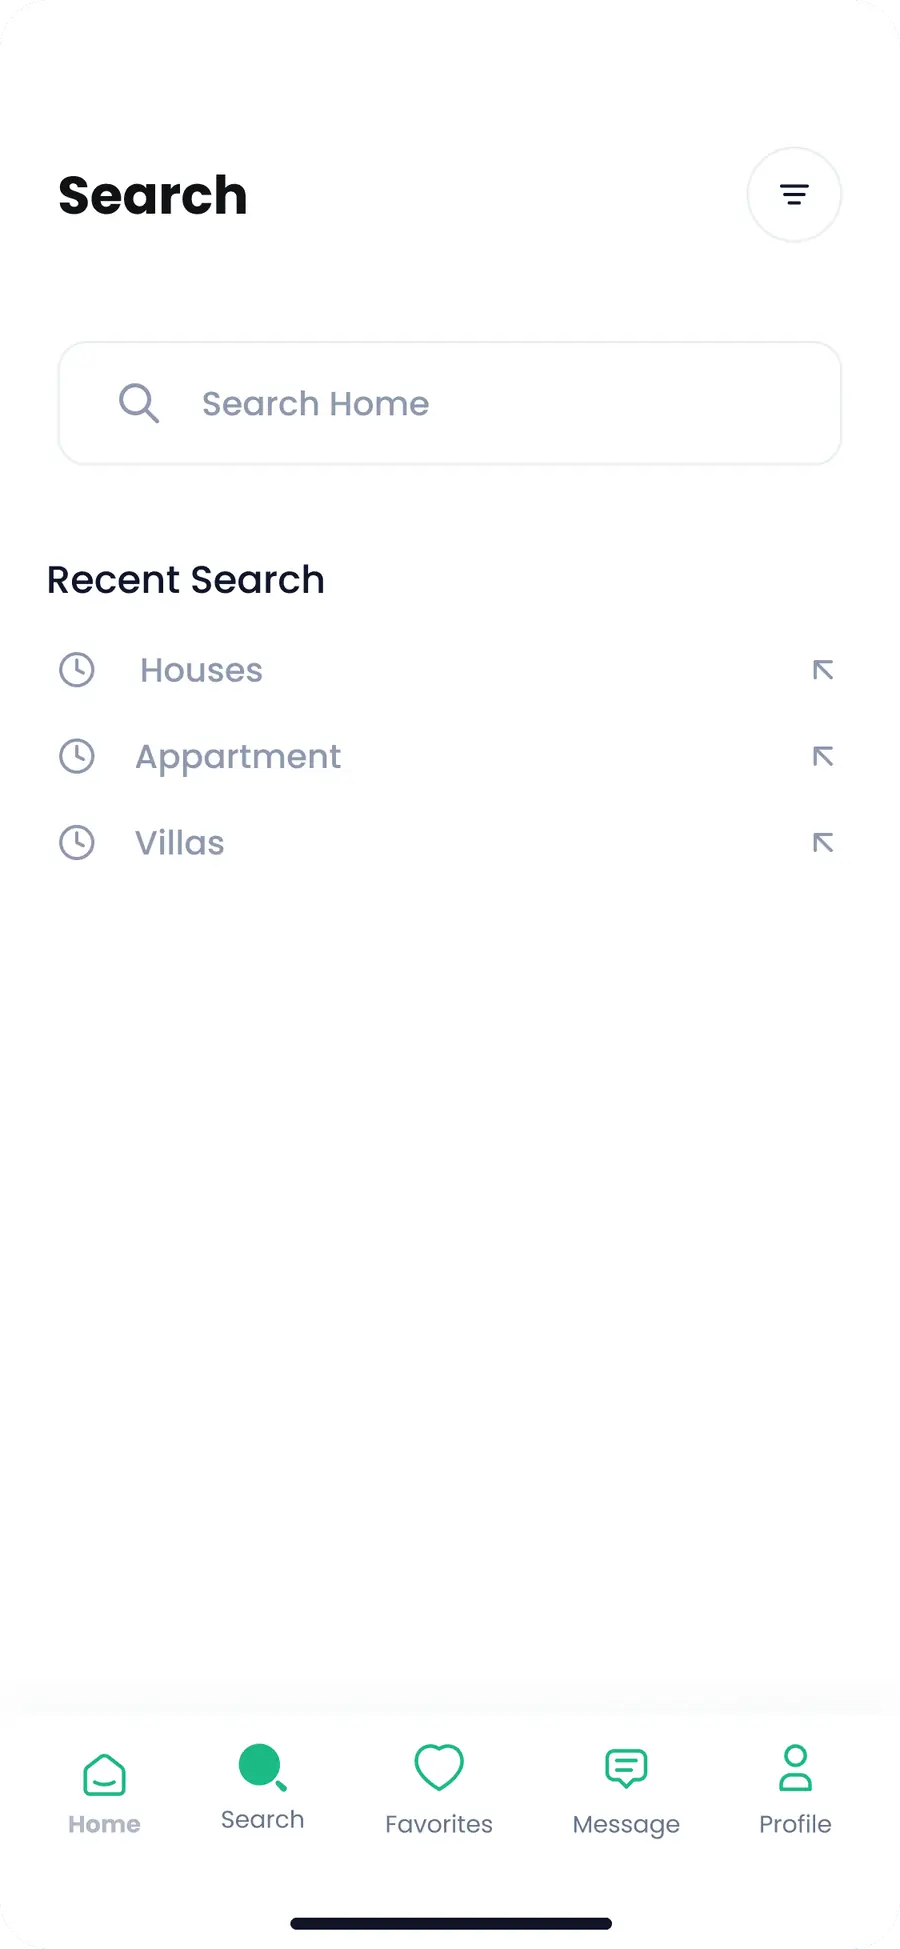The height and width of the screenshot is (1949, 900).
Task: Click the magnifier icon in search bar
Action: point(138,403)
